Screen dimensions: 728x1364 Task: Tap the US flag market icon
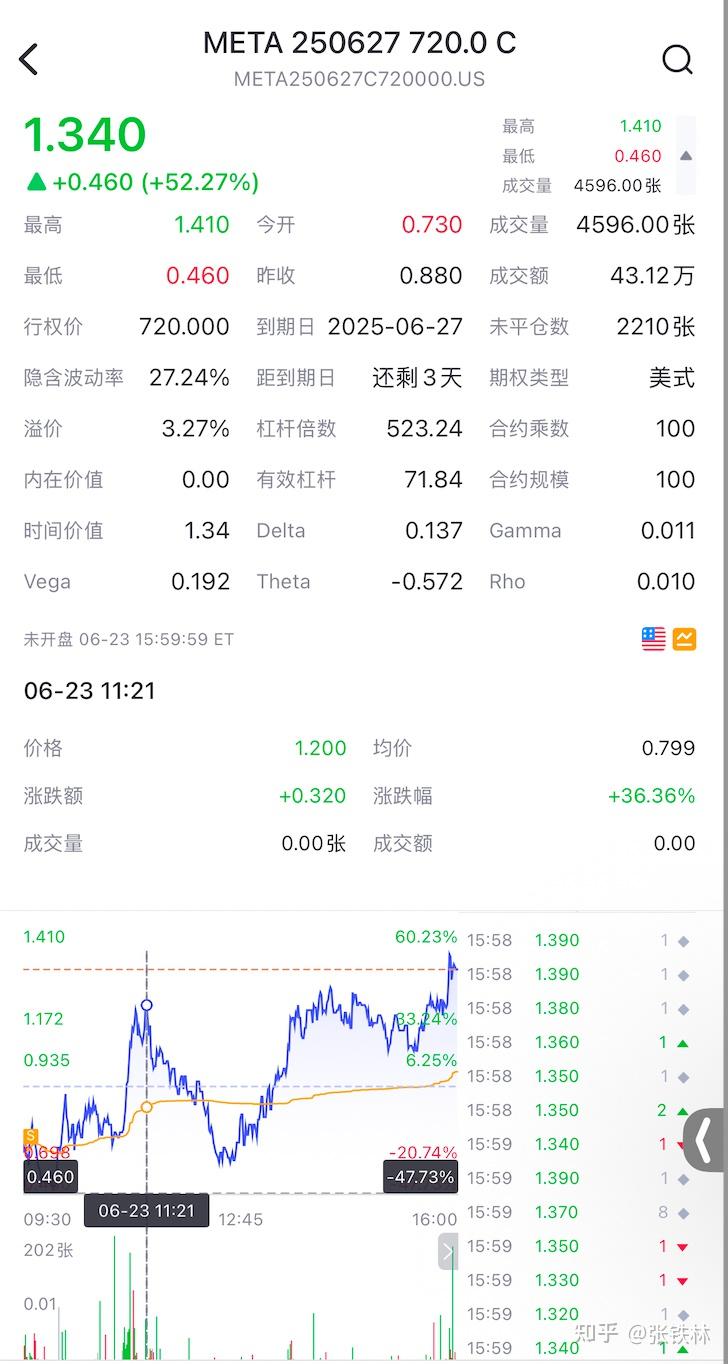pos(653,639)
